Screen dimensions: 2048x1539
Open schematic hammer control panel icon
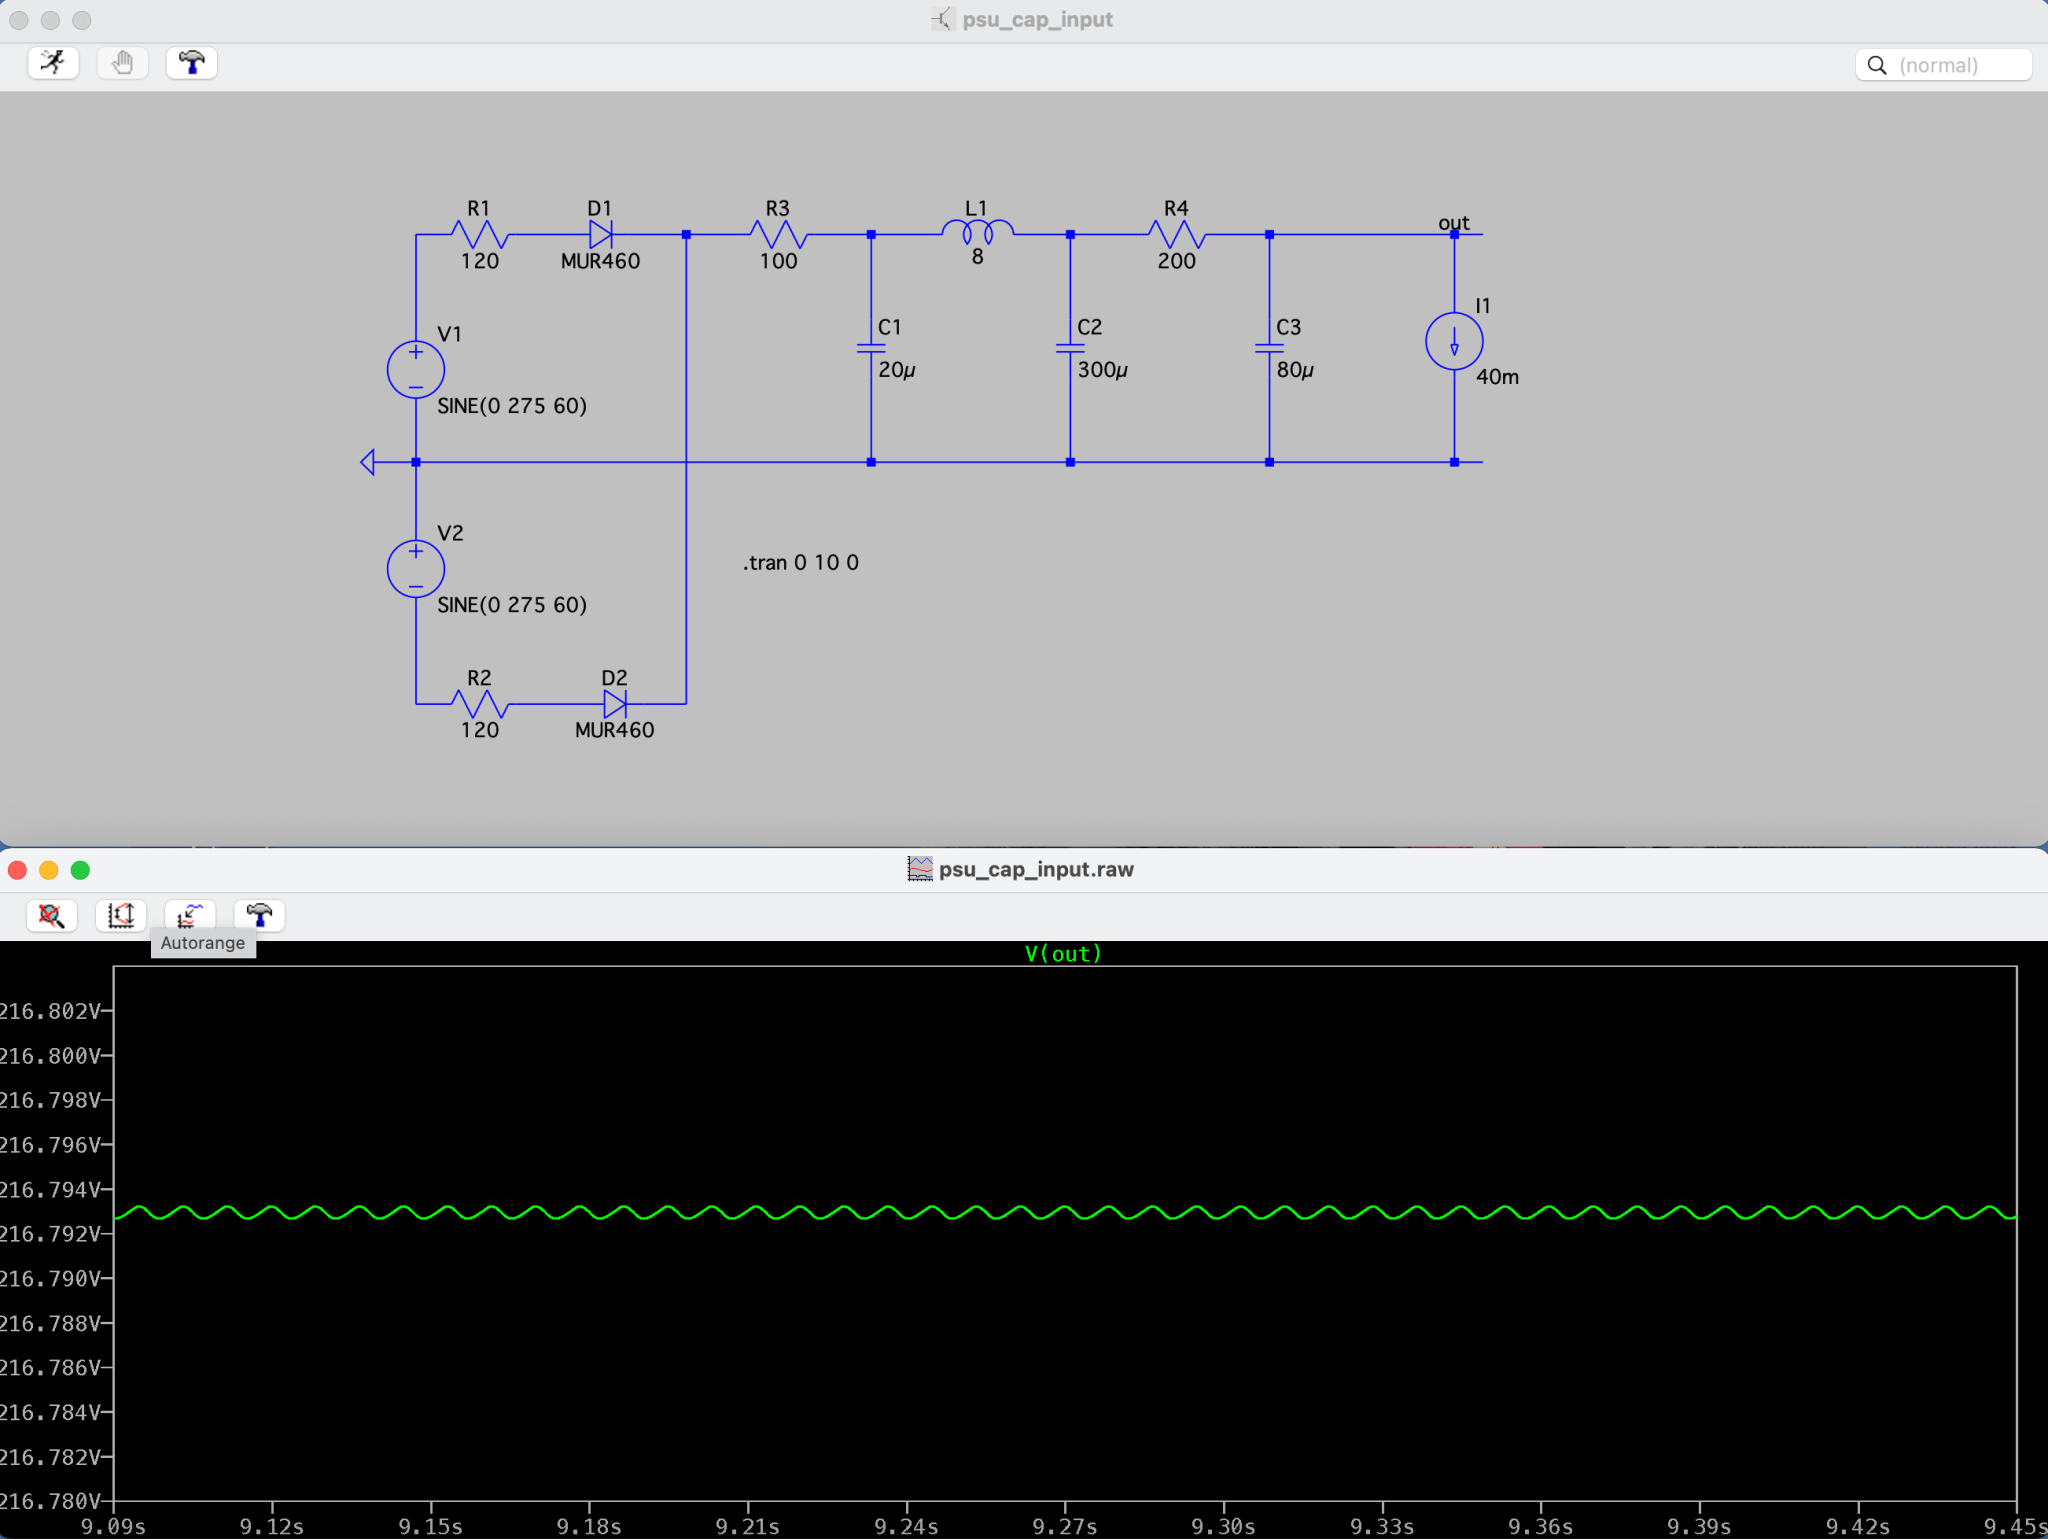[x=191, y=63]
